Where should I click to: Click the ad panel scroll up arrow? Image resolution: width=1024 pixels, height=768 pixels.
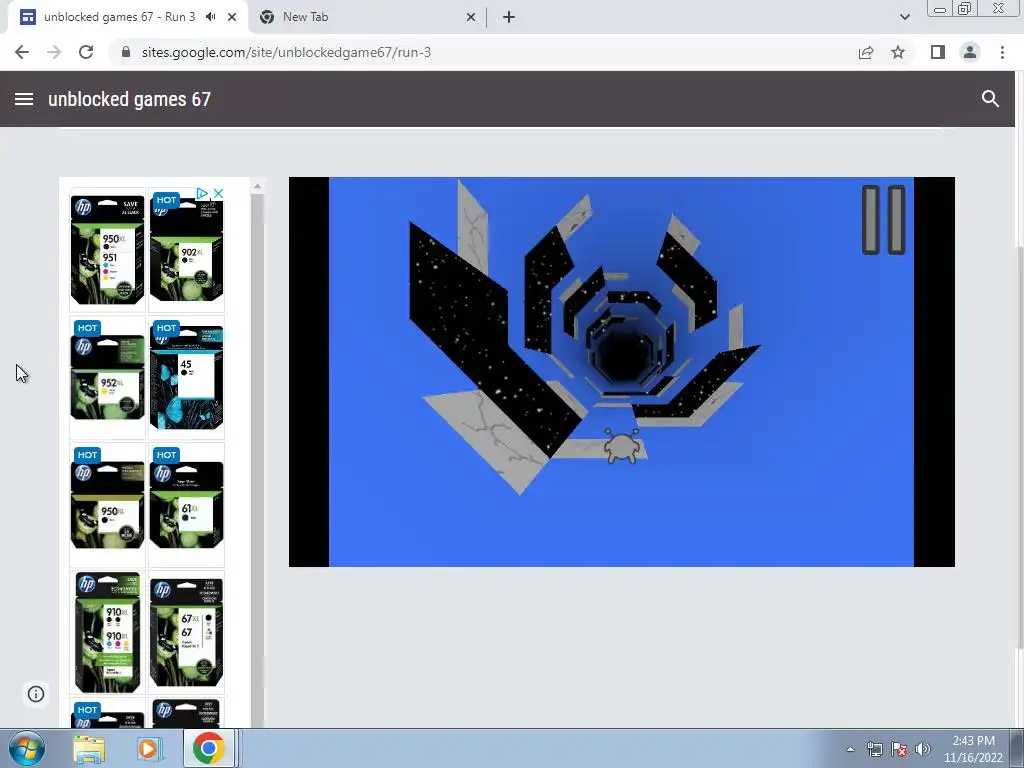coord(257,187)
